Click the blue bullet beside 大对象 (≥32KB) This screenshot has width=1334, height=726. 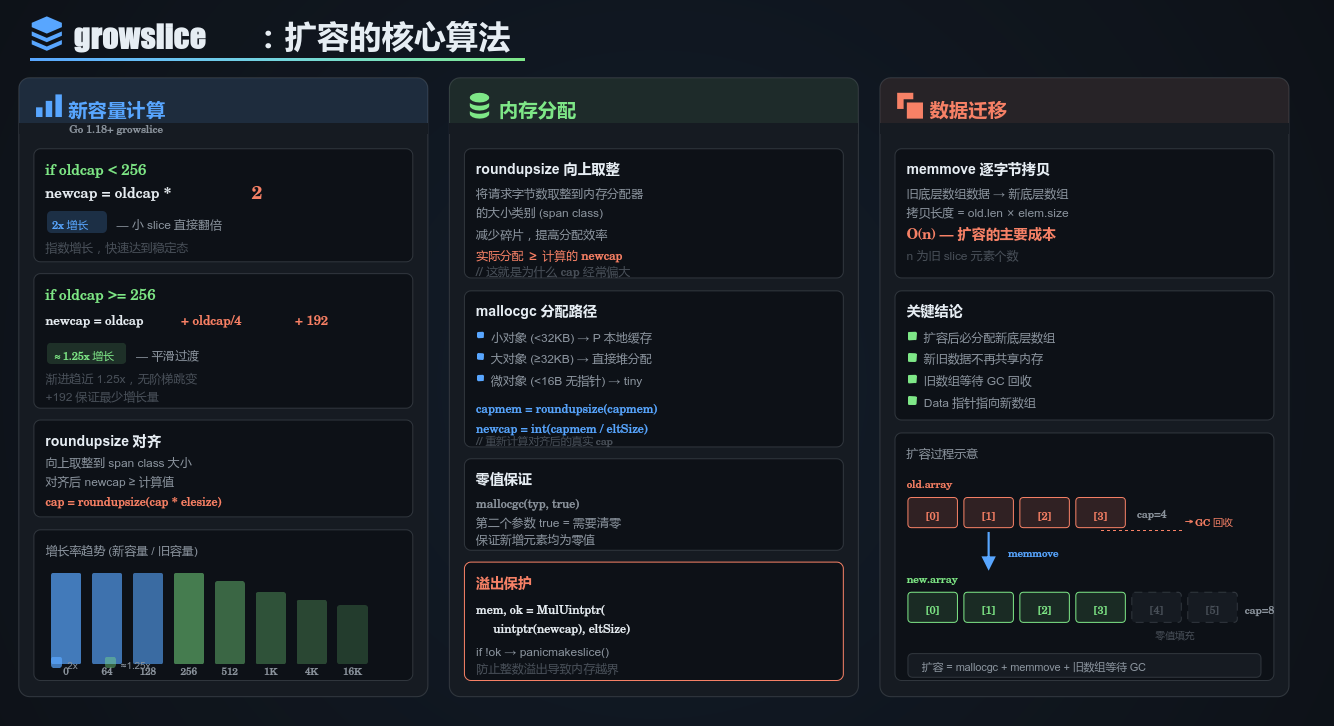[x=481, y=356]
